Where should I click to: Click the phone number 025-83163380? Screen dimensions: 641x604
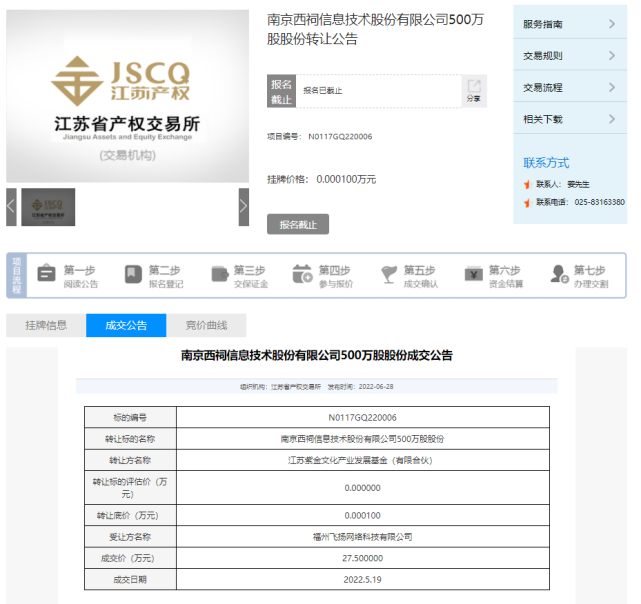tap(599, 202)
